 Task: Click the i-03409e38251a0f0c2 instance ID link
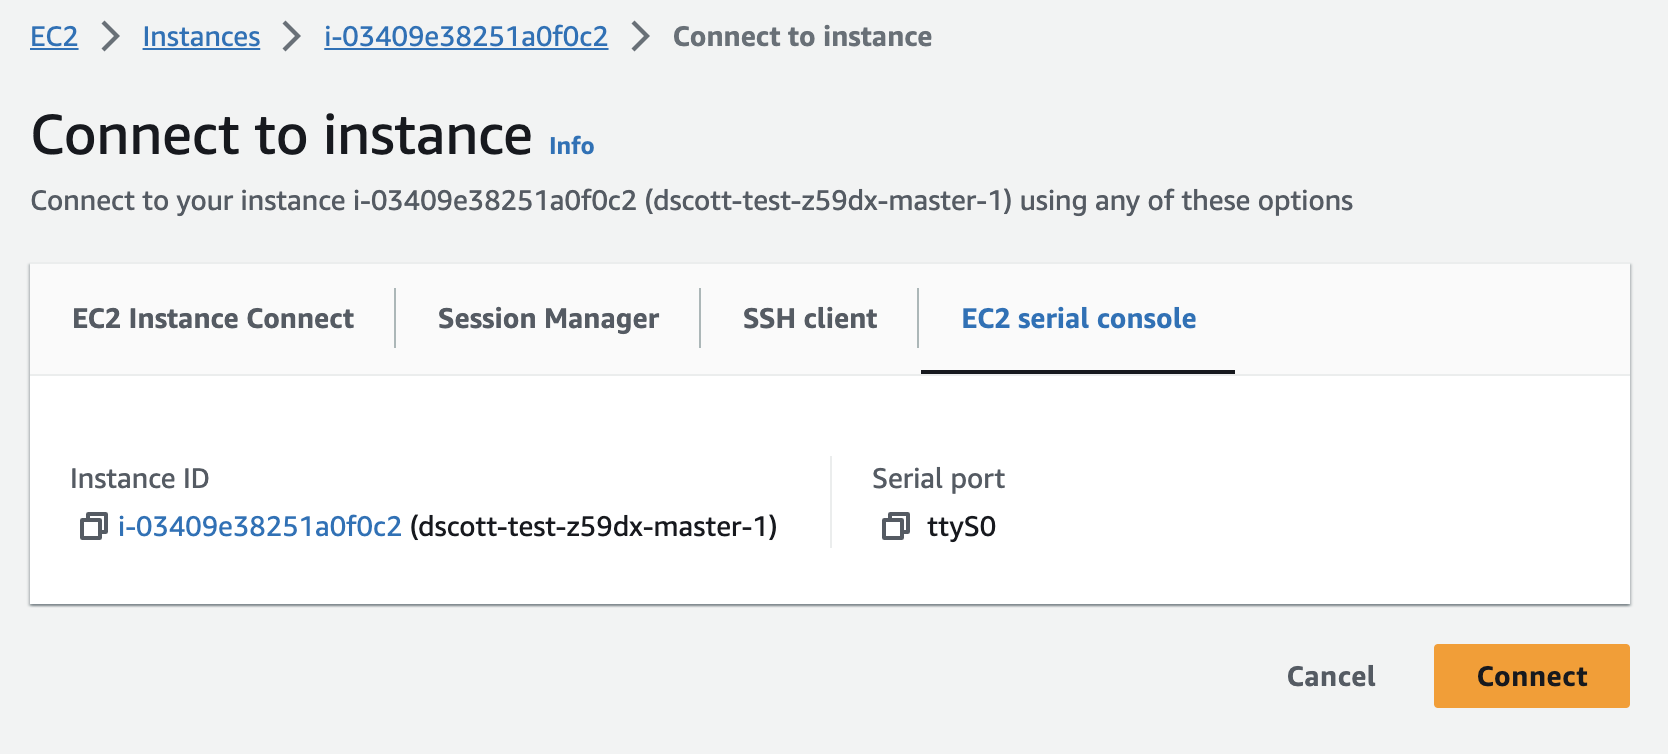[257, 526]
